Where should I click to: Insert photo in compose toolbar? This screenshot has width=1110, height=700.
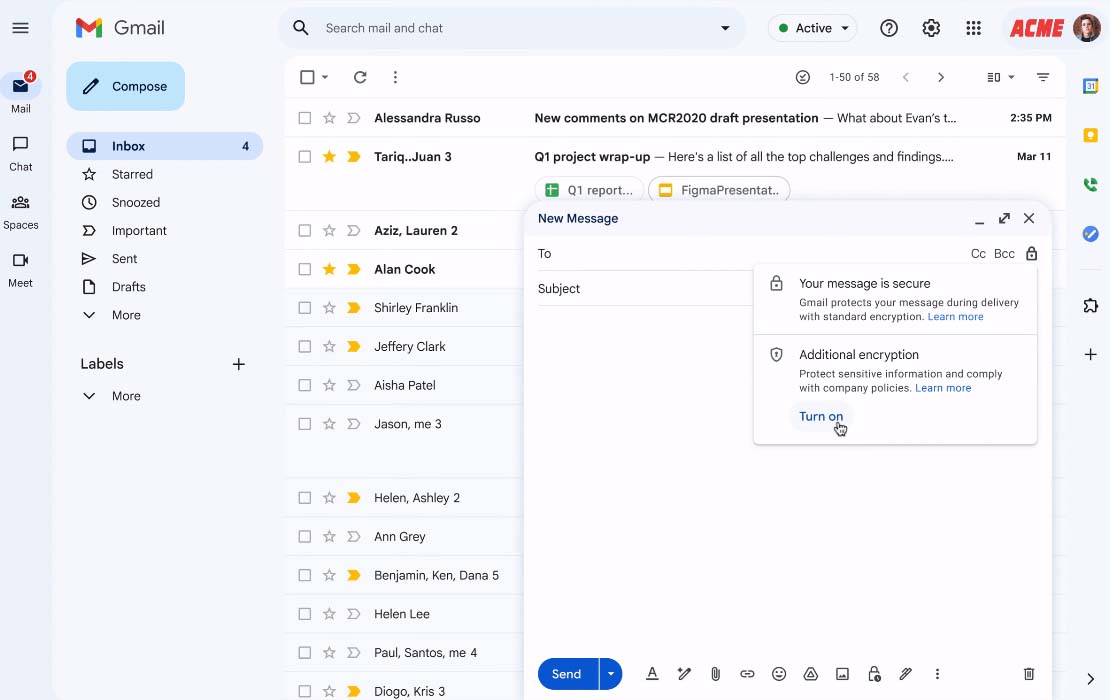tap(842, 674)
